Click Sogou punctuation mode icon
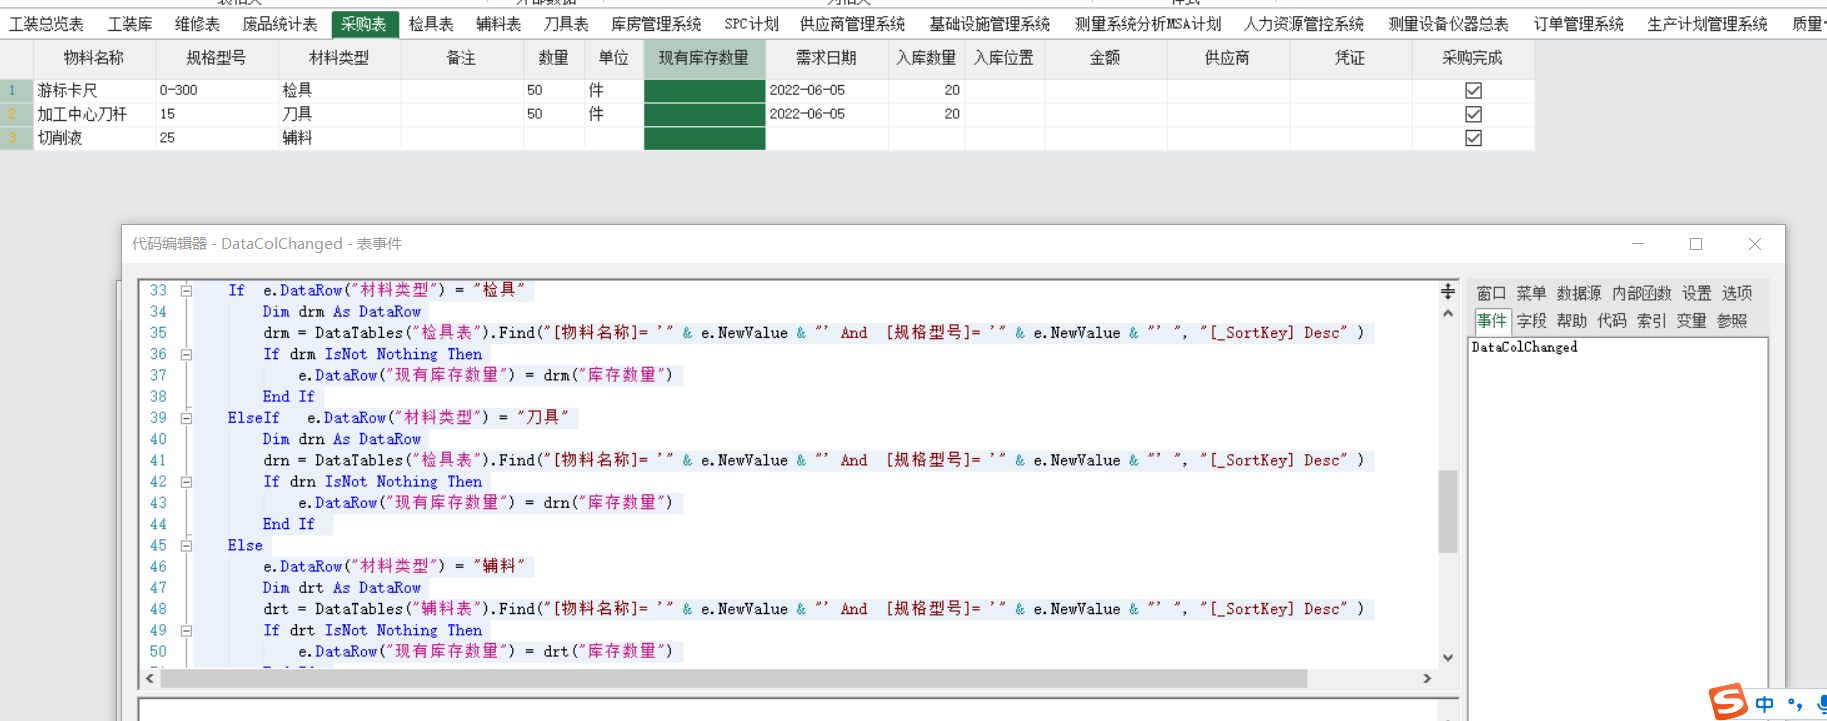Image resolution: width=1827 pixels, height=721 pixels. (x=1795, y=704)
